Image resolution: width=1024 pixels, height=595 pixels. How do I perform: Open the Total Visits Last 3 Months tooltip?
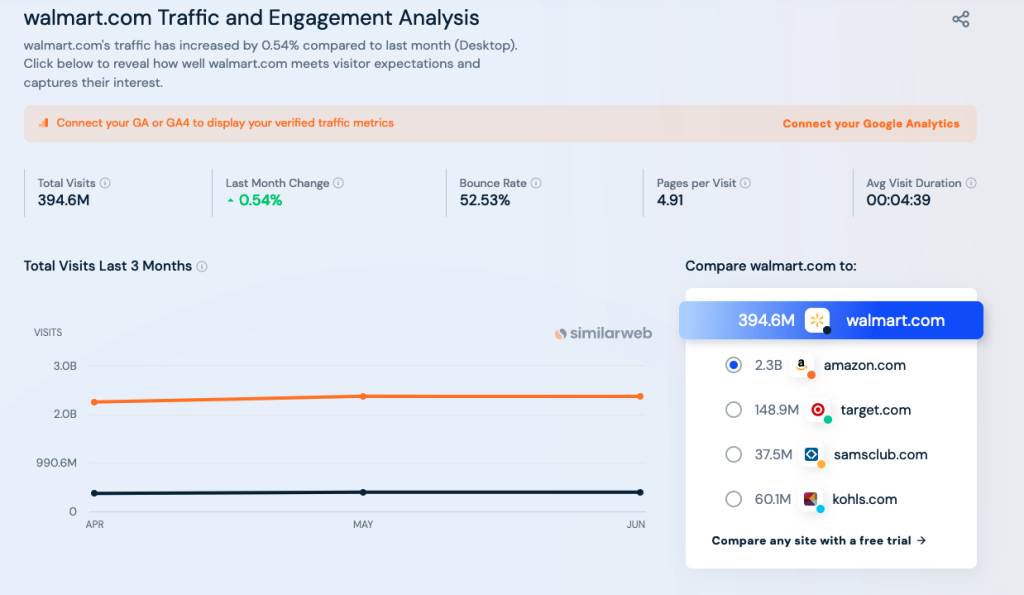201,266
